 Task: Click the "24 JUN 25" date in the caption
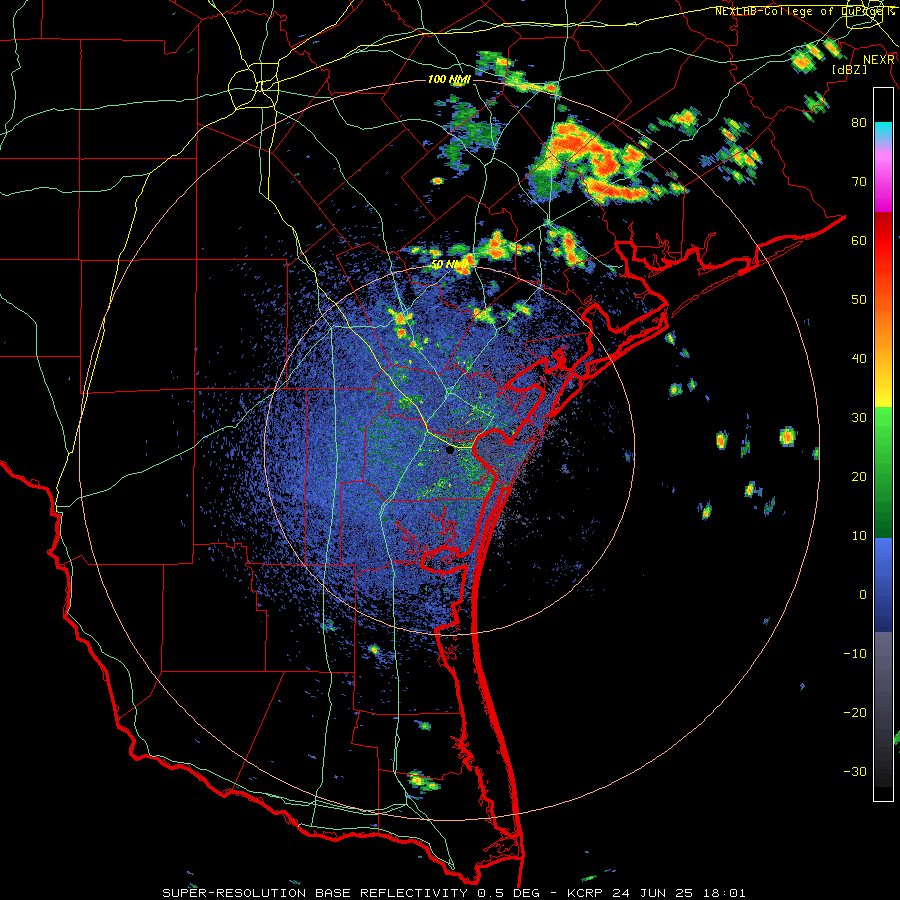651,893
